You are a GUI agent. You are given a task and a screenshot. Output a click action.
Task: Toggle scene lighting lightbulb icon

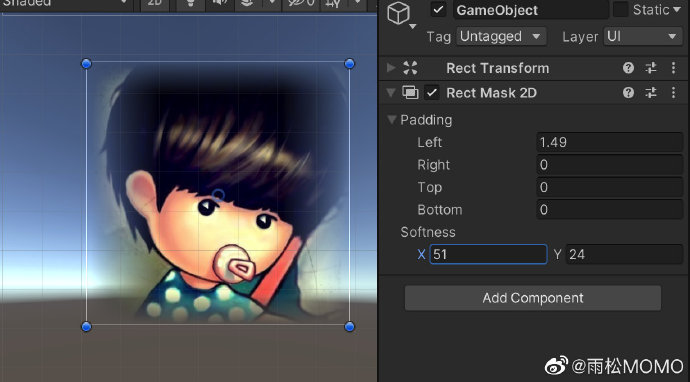[x=191, y=4]
